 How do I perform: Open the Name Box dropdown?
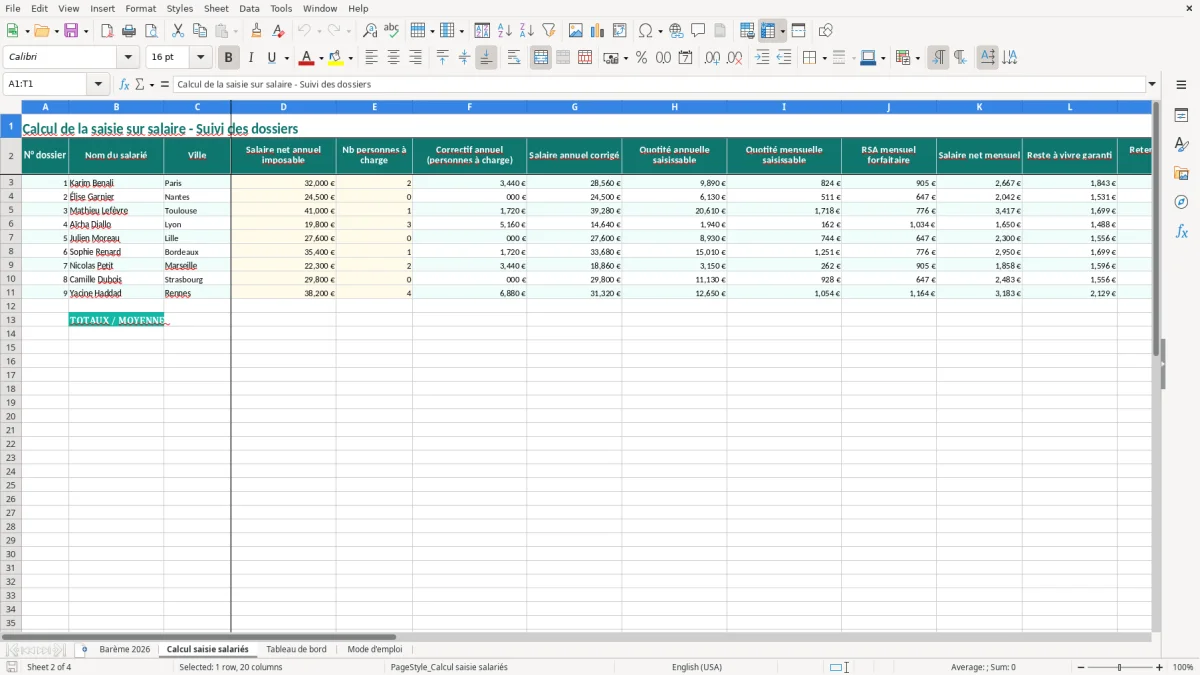(x=98, y=85)
